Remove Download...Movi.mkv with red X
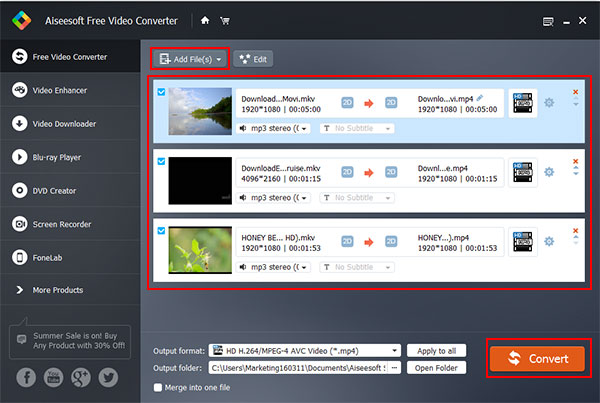 pyautogui.click(x=575, y=92)
